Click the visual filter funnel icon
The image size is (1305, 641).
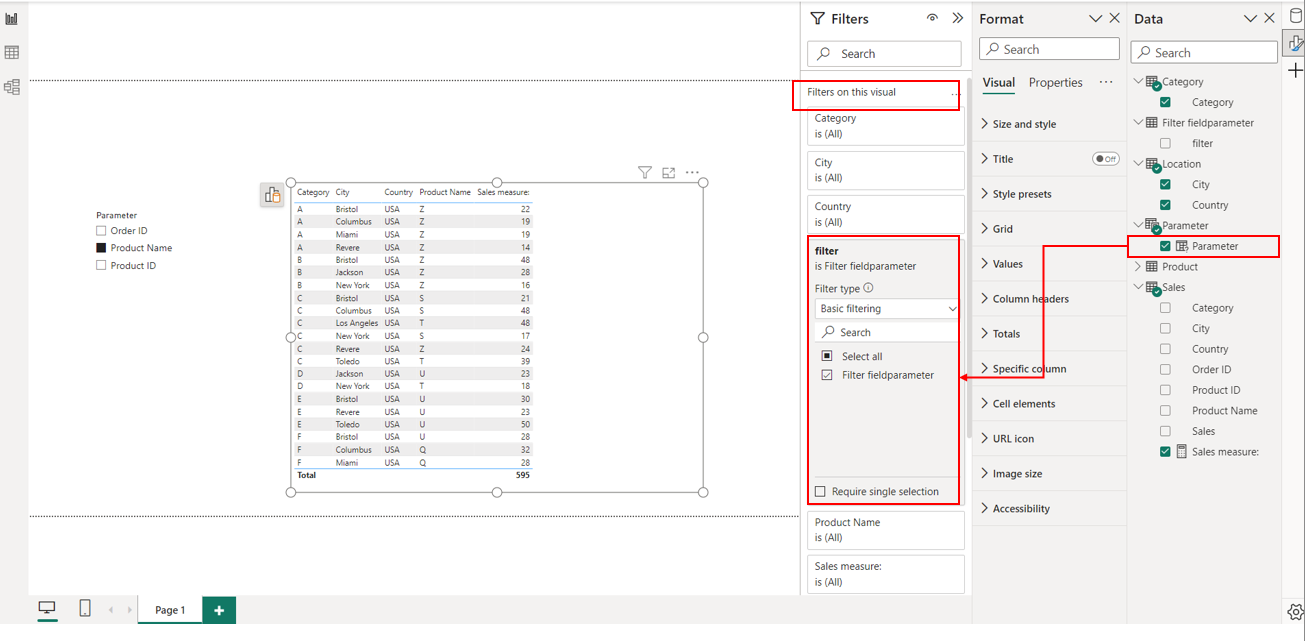pos(645,173)
